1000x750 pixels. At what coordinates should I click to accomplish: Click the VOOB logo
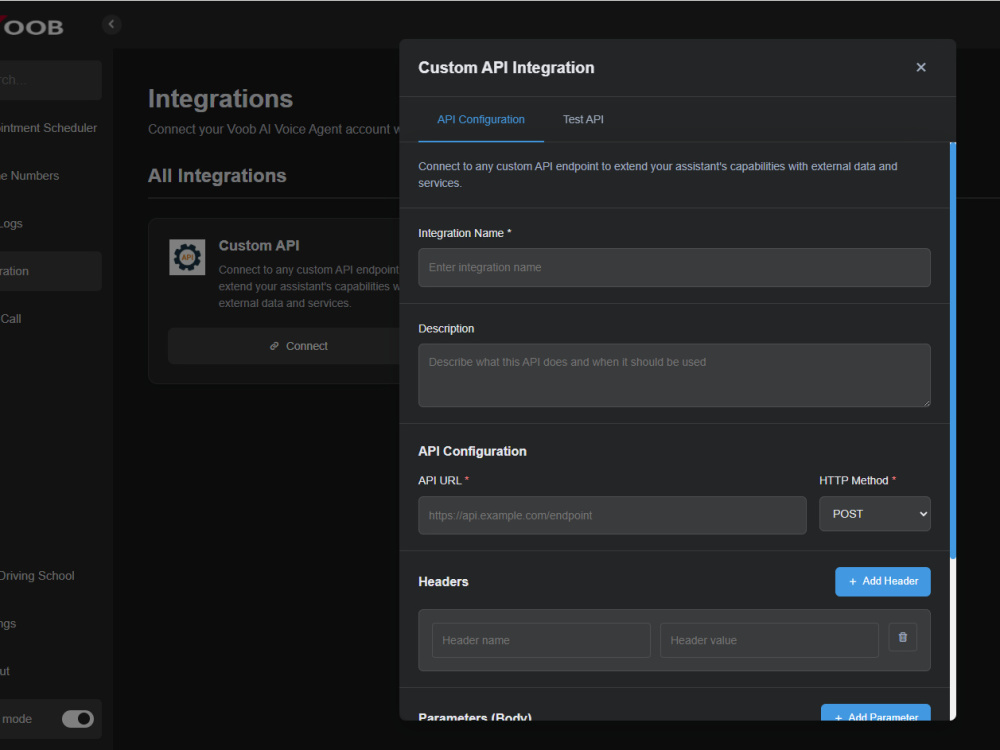coord(32,27)
